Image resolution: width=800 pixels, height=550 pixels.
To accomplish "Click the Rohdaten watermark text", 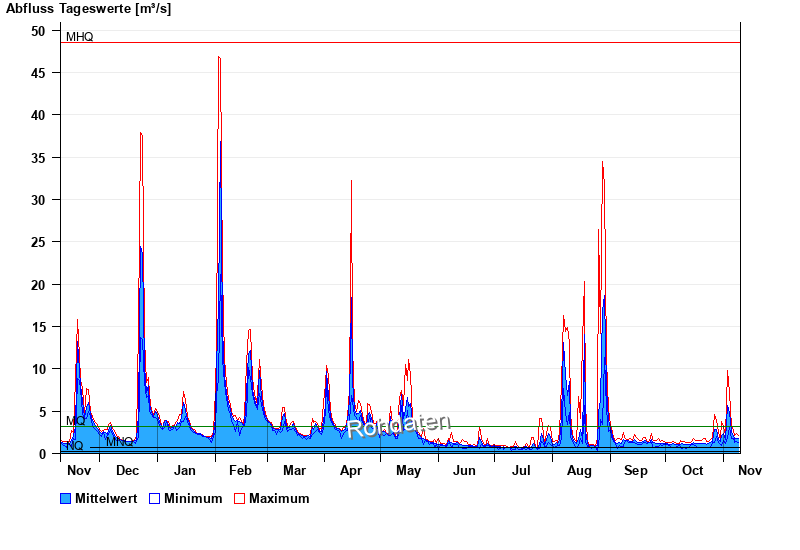I will [399, 426].
